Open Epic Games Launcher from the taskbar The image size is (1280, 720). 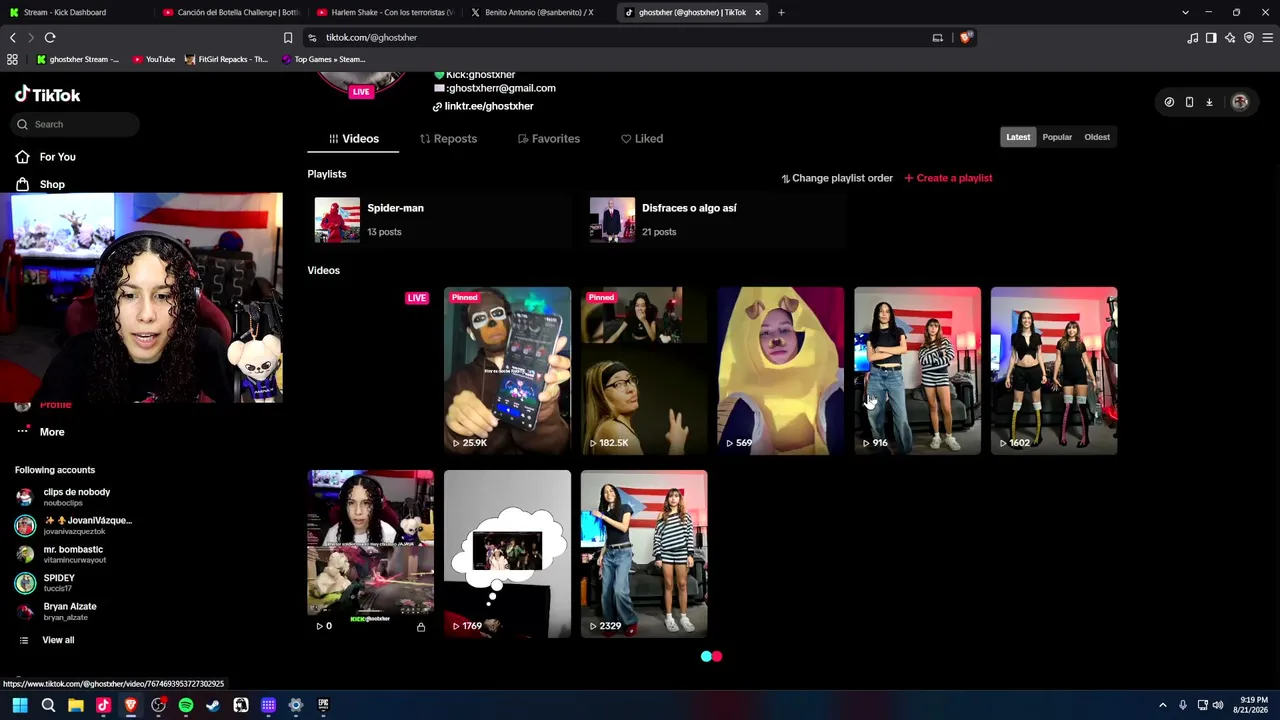(323, 705)
